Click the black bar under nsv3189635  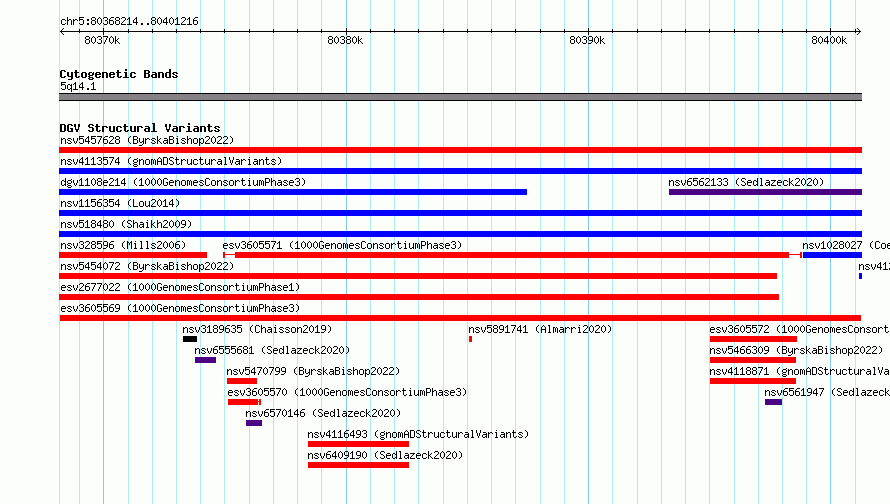coord(190,339)
